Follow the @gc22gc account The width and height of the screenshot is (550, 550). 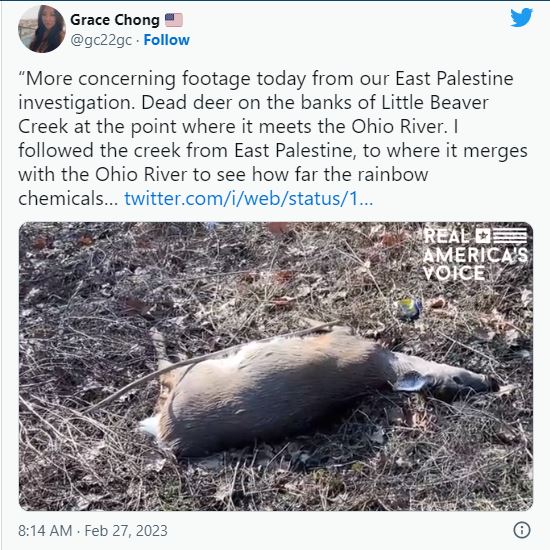pos(167,40)
